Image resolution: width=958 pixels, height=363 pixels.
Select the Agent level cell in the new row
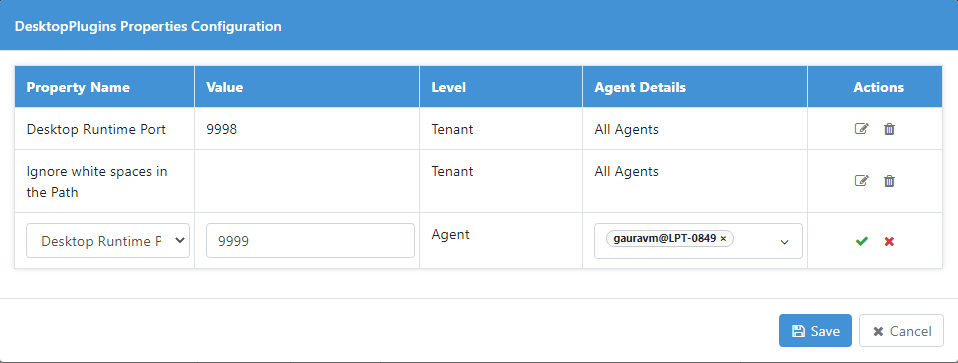pos(501,241)
